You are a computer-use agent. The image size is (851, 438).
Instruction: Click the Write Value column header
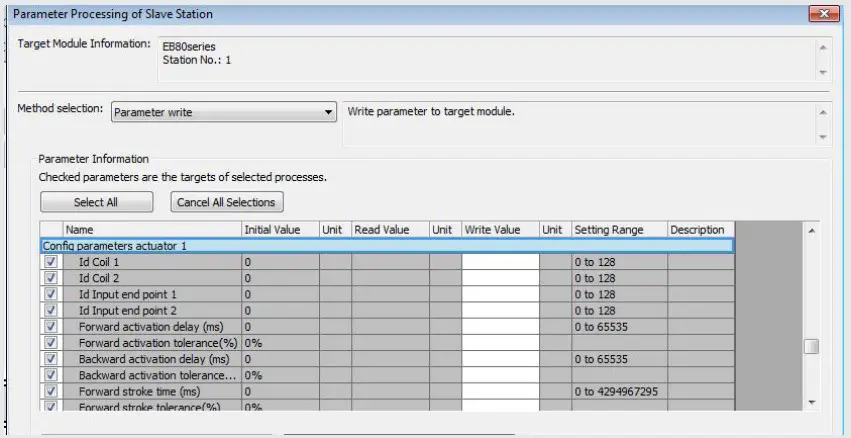click(500, 230)
